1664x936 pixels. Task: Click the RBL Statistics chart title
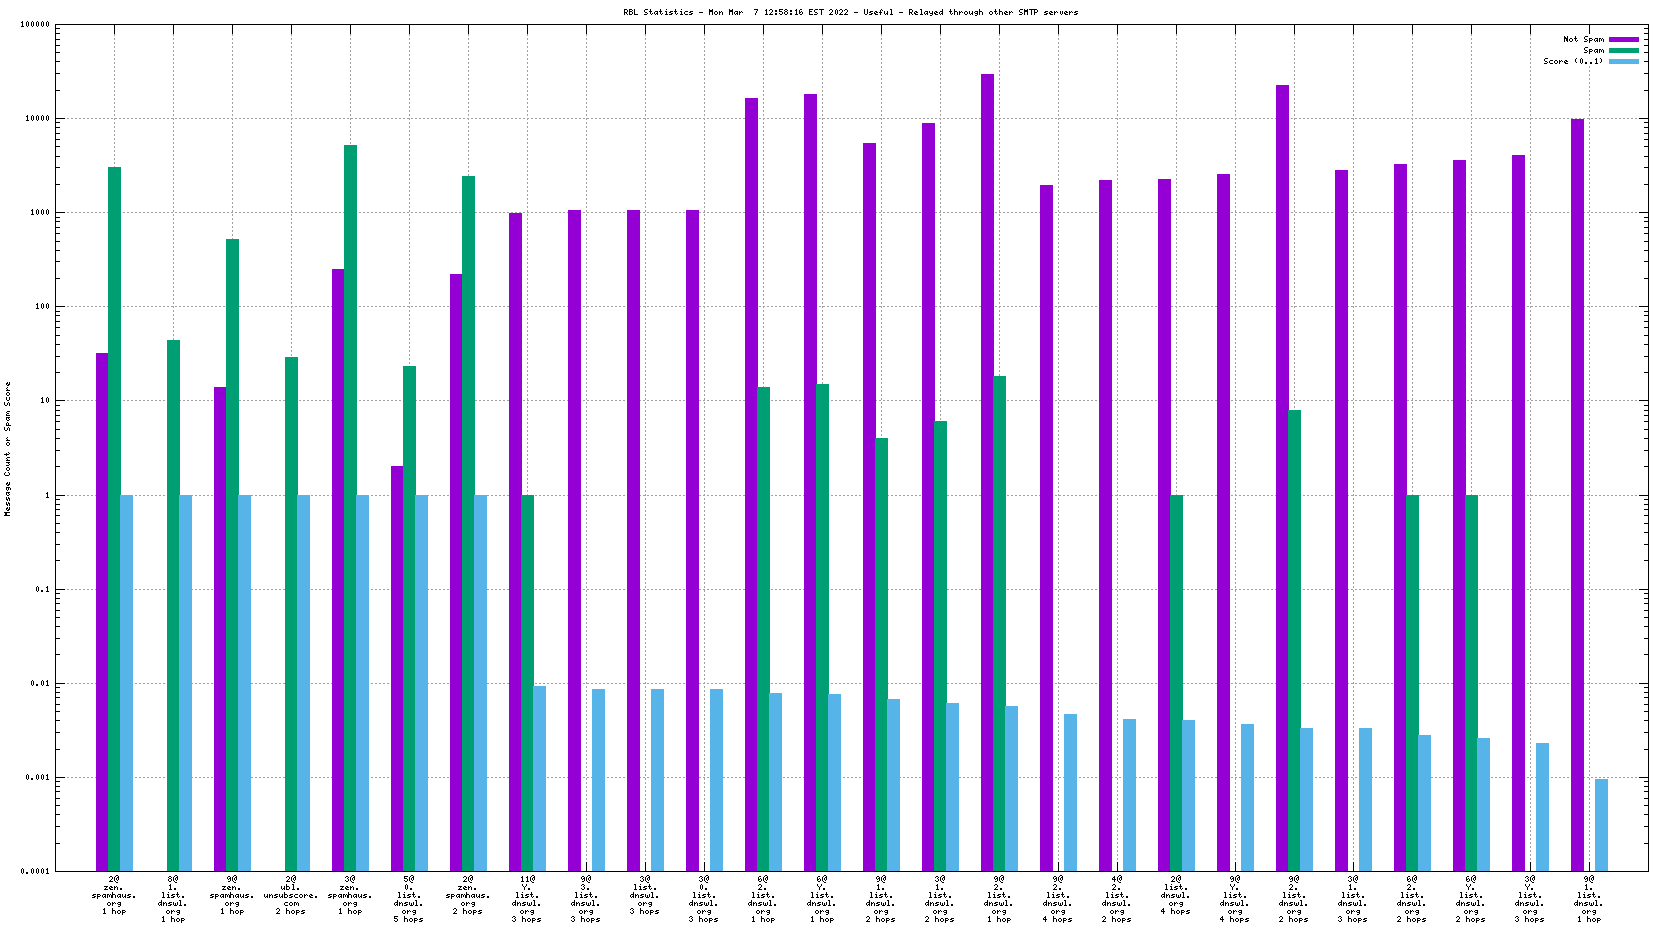pyautogui.click(x=850, y=12)
